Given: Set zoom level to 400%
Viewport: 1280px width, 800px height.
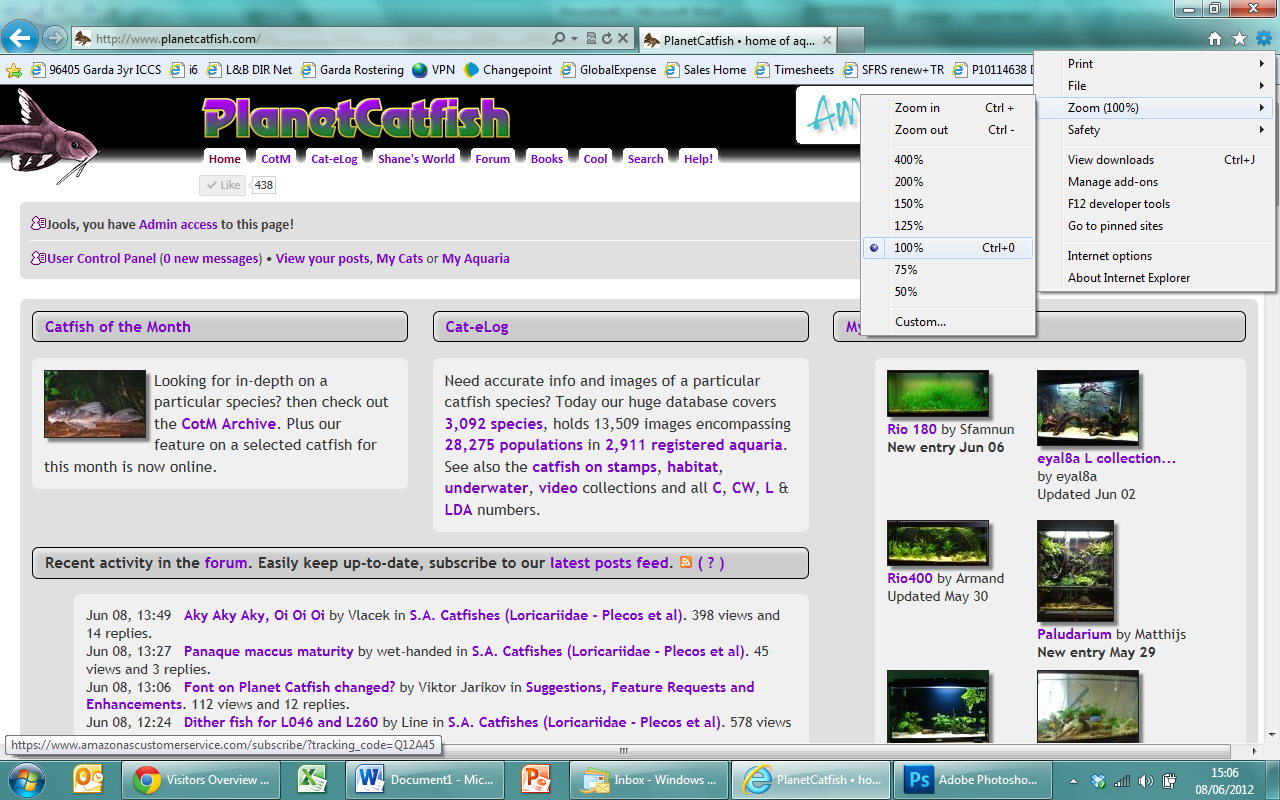Looking at the screenshot, I should point(948,160).
